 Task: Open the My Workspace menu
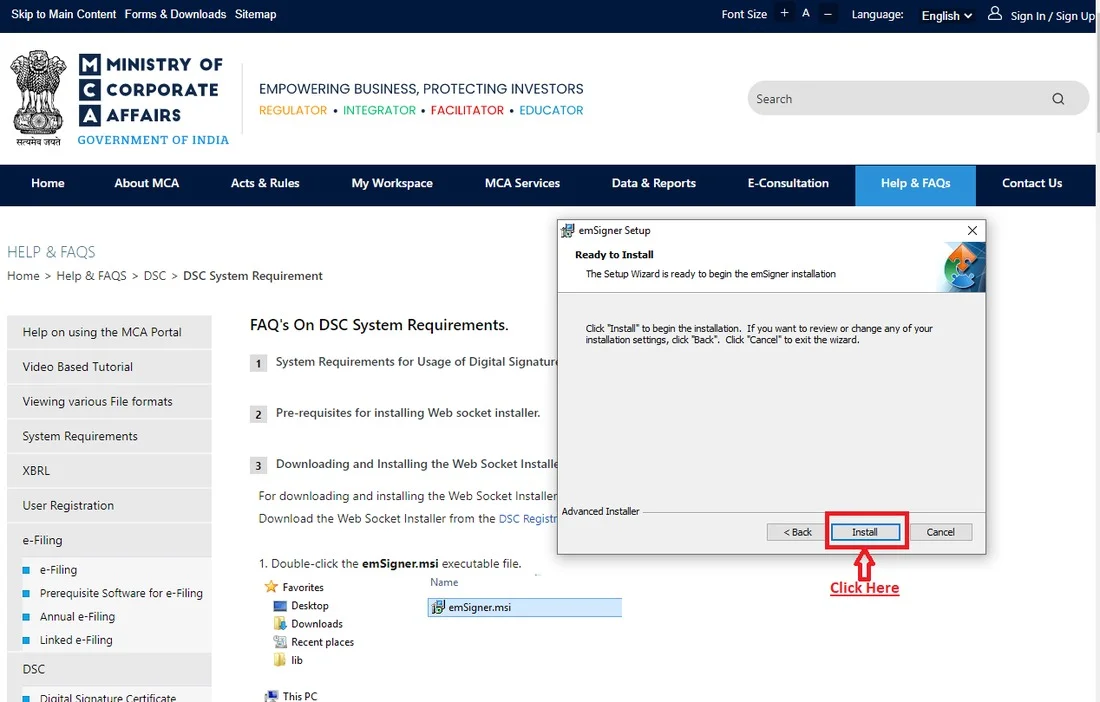pyautogui.click(x=392, y=183)
